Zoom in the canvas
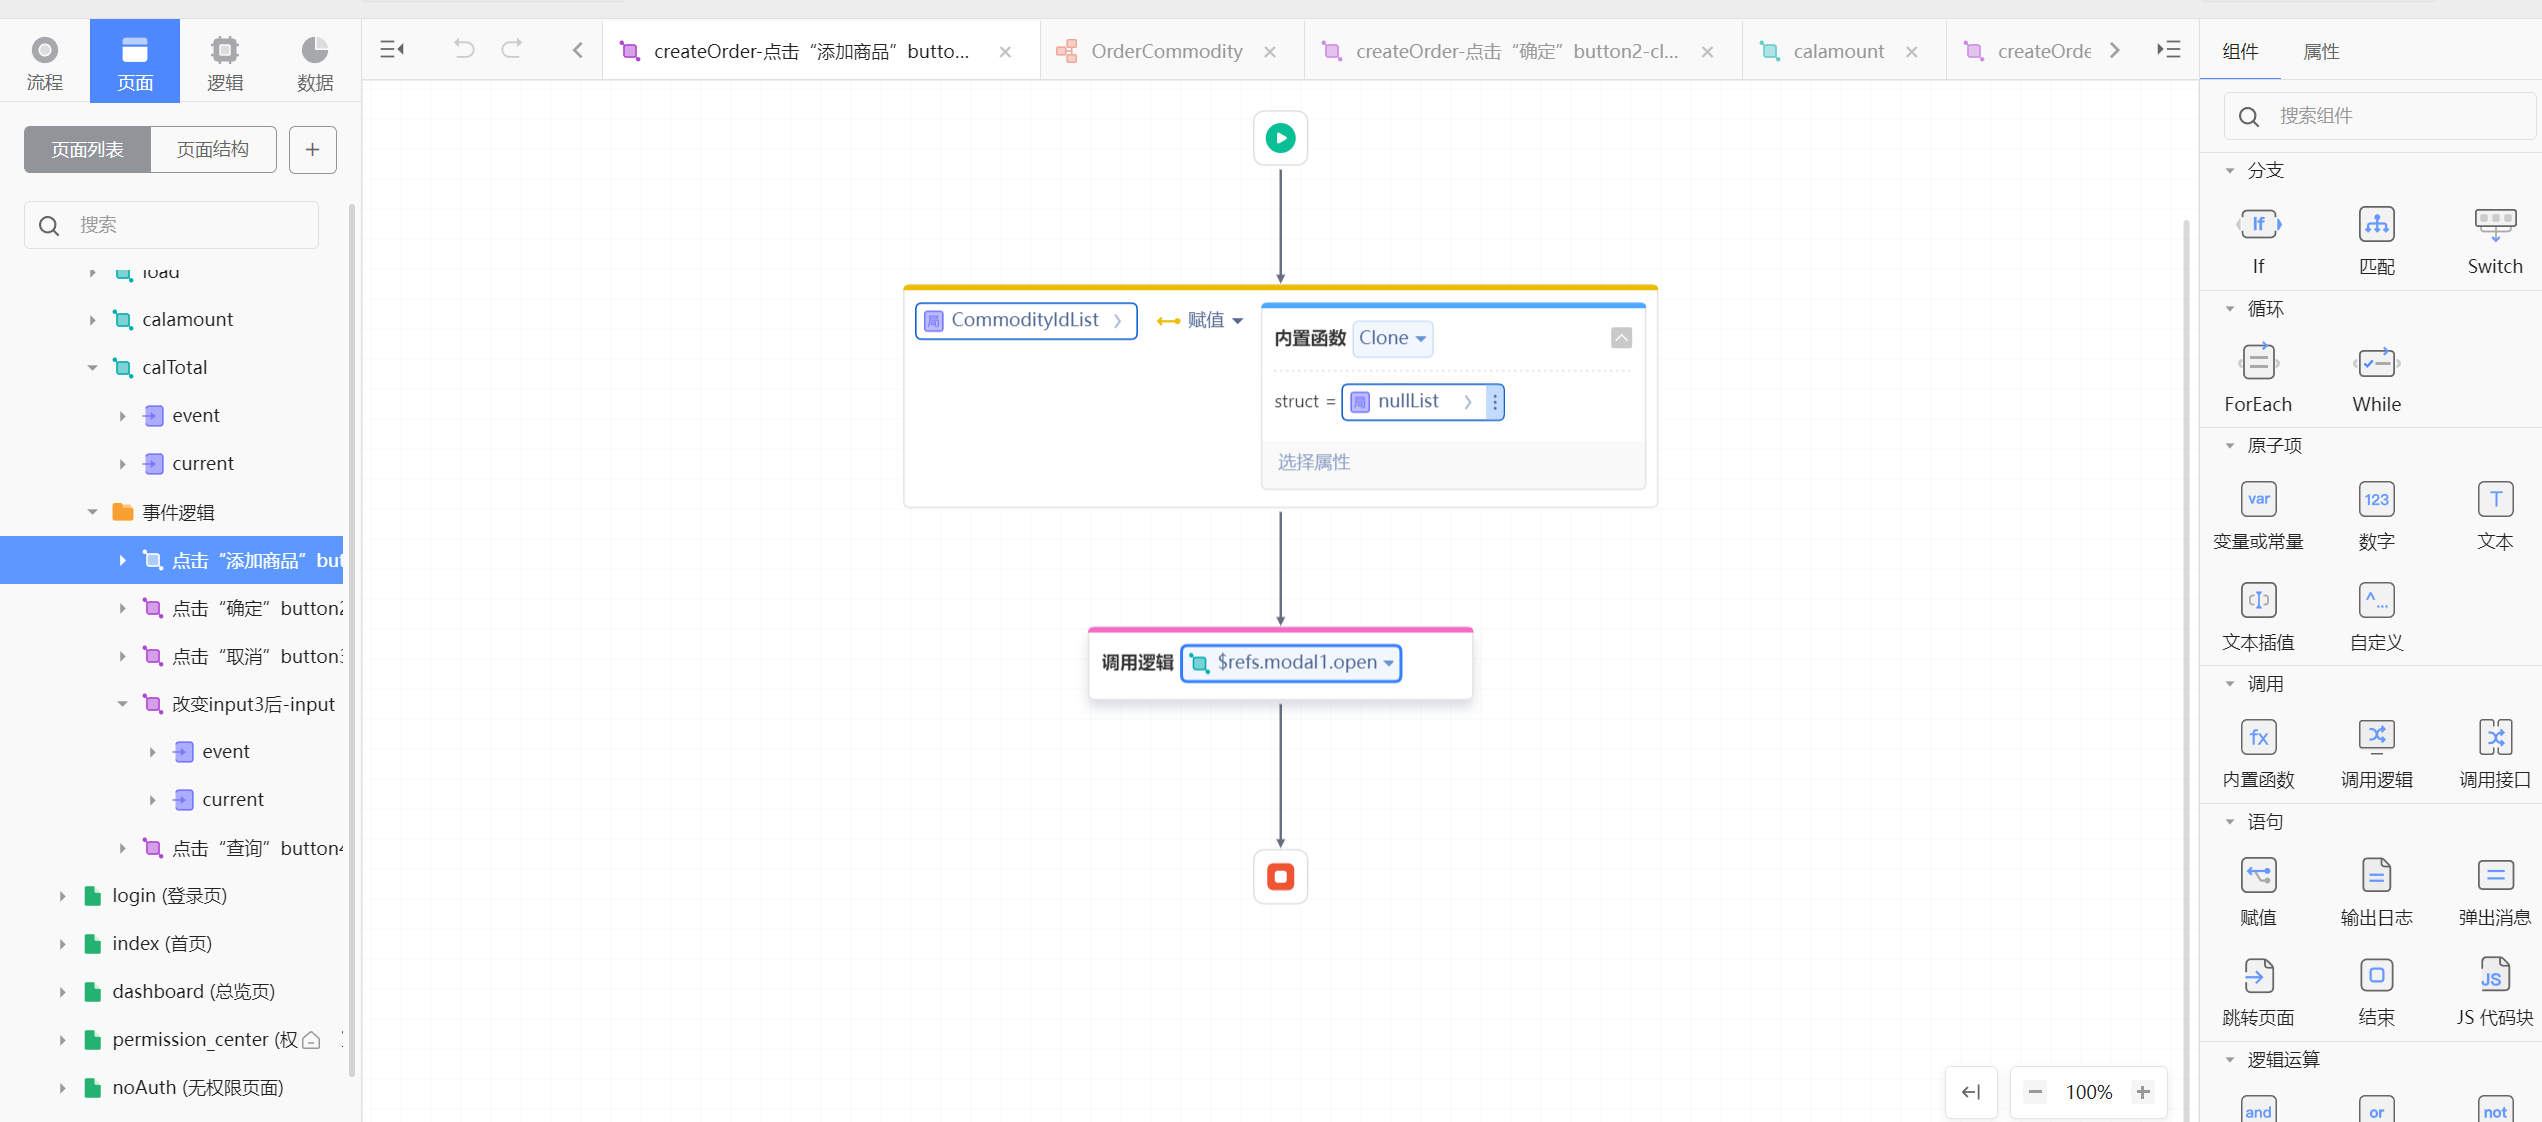 coord(2143,1092)
